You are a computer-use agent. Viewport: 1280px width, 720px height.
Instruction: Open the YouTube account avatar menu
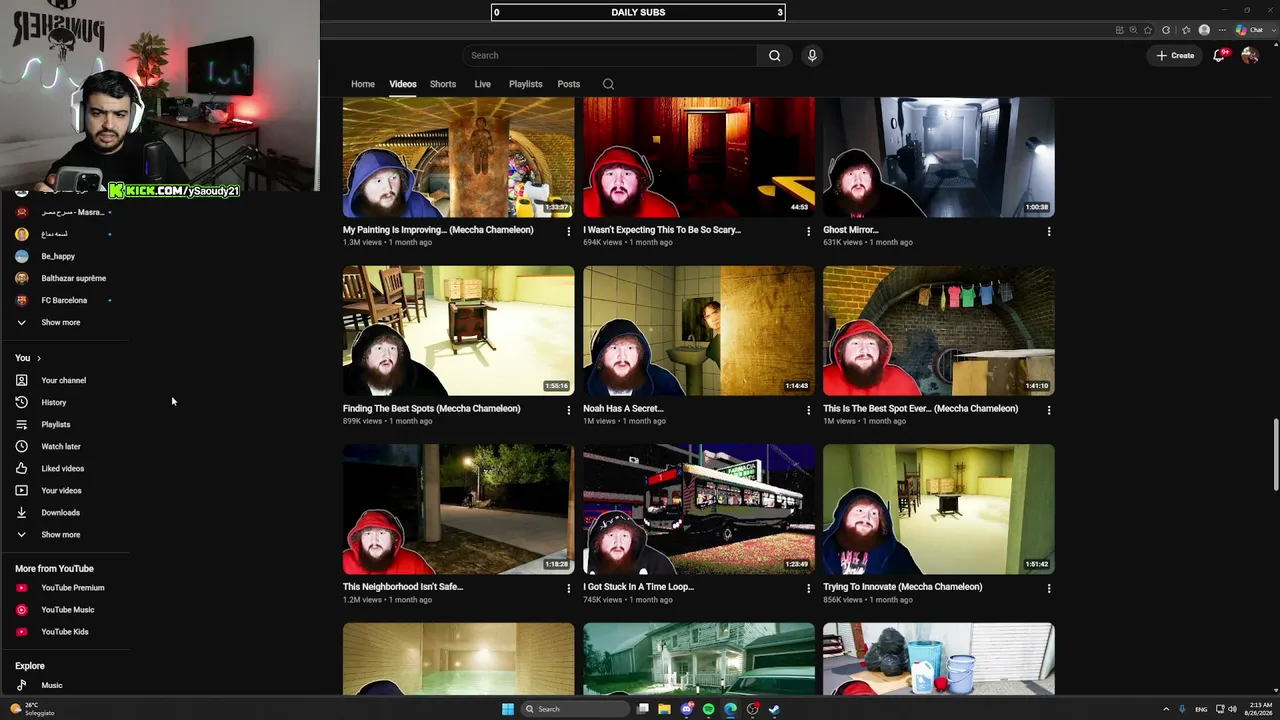click(x=1249, y=56)
